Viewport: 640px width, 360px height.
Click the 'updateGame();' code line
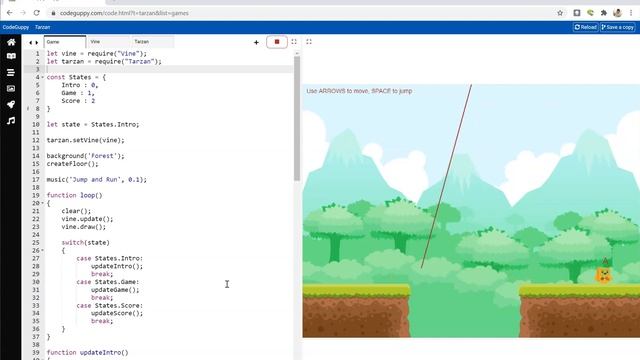tap(115, 290)
